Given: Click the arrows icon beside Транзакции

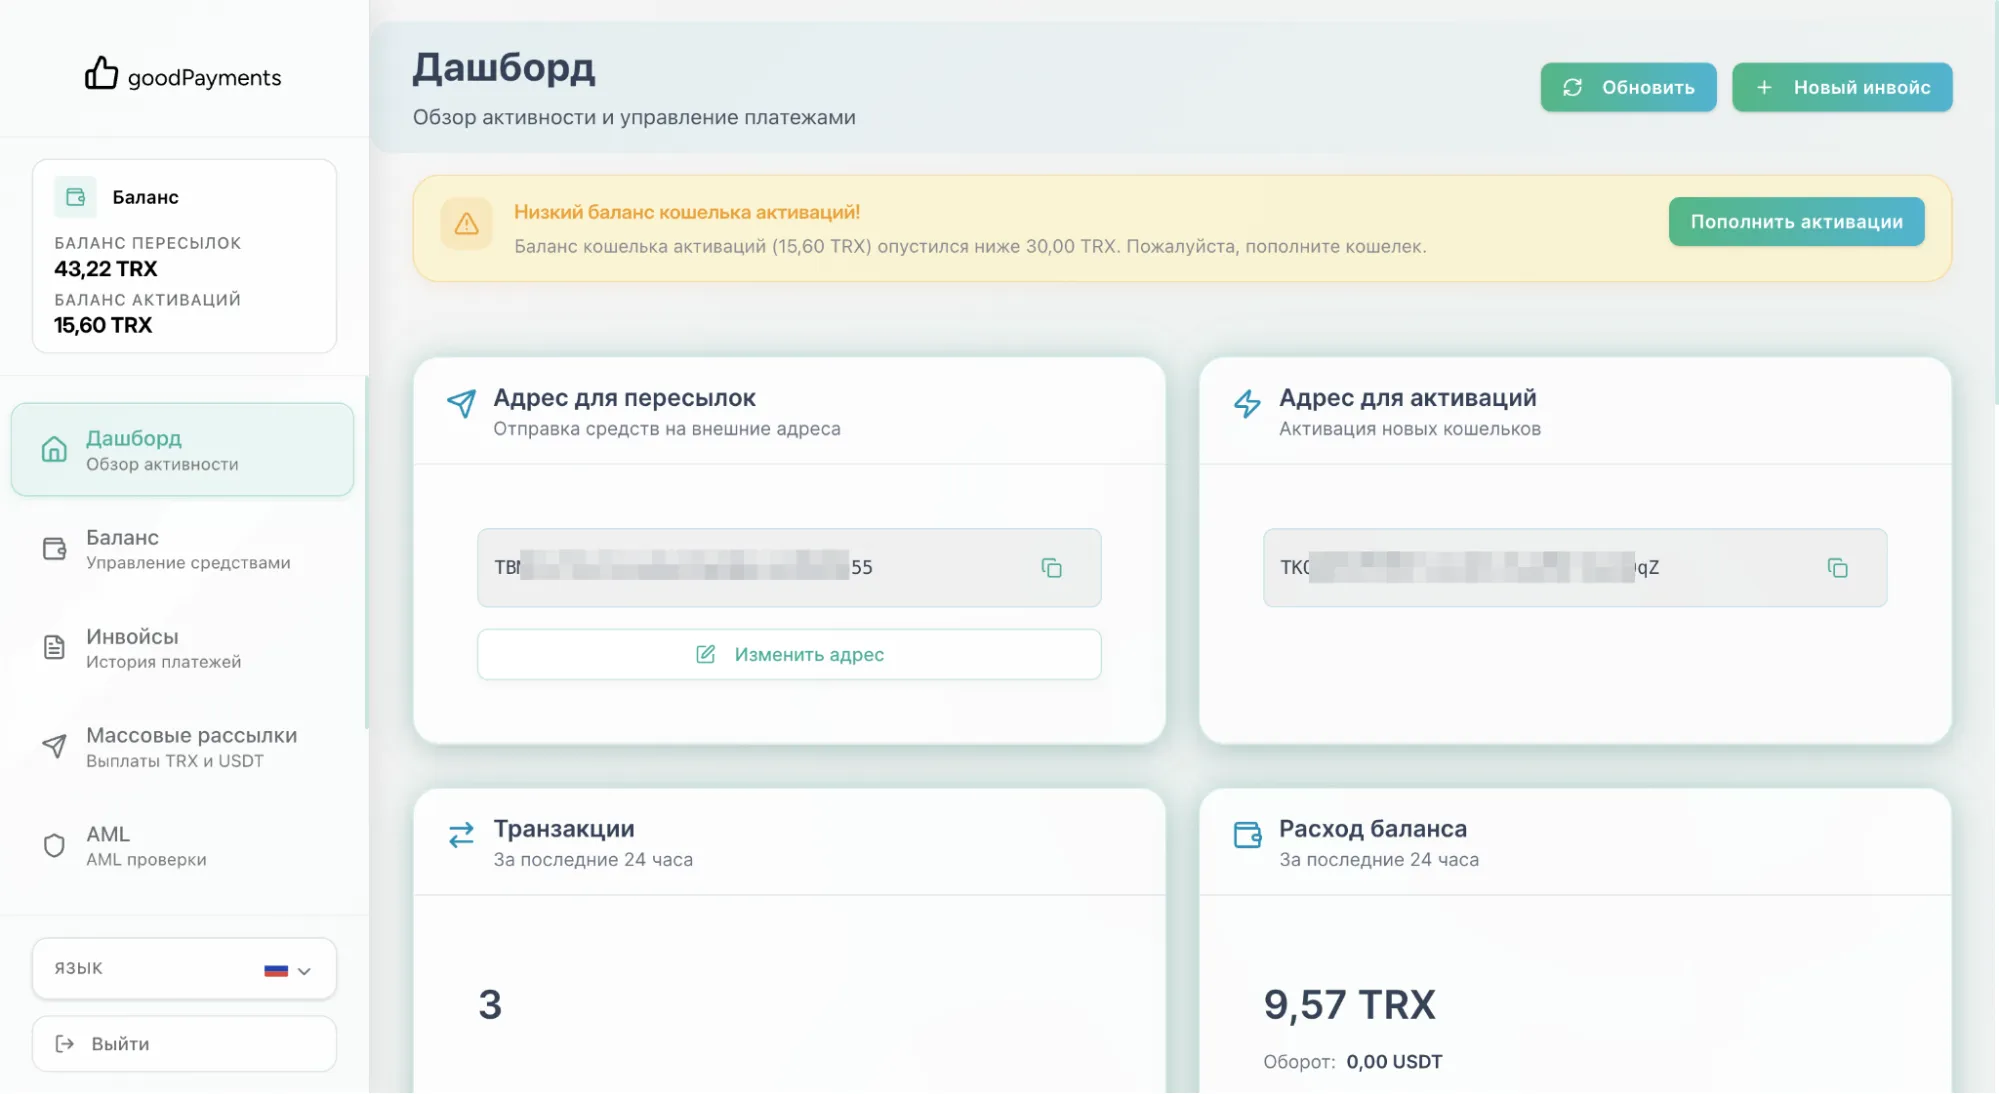Looking at the screenshot, I should [x=461, y=835].
